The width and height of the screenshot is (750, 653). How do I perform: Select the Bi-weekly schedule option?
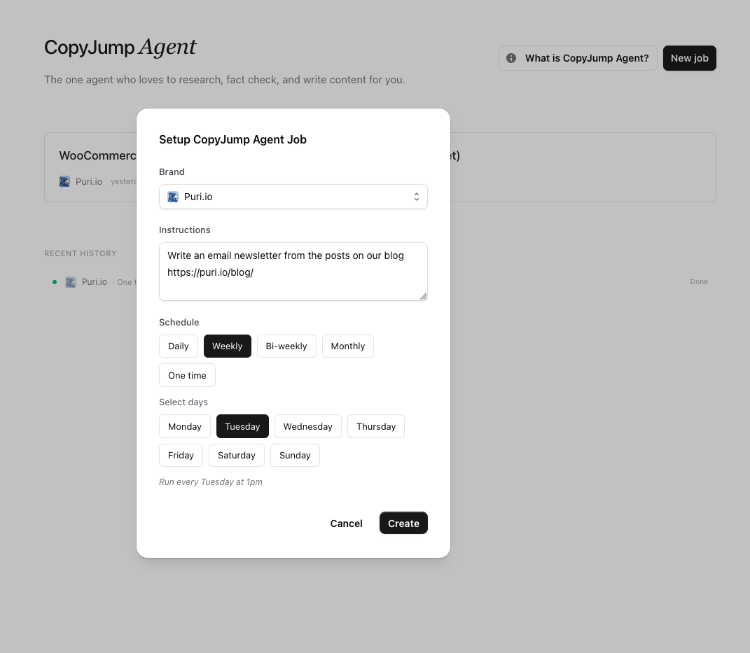pyautogui.click(x=287, y=346)
